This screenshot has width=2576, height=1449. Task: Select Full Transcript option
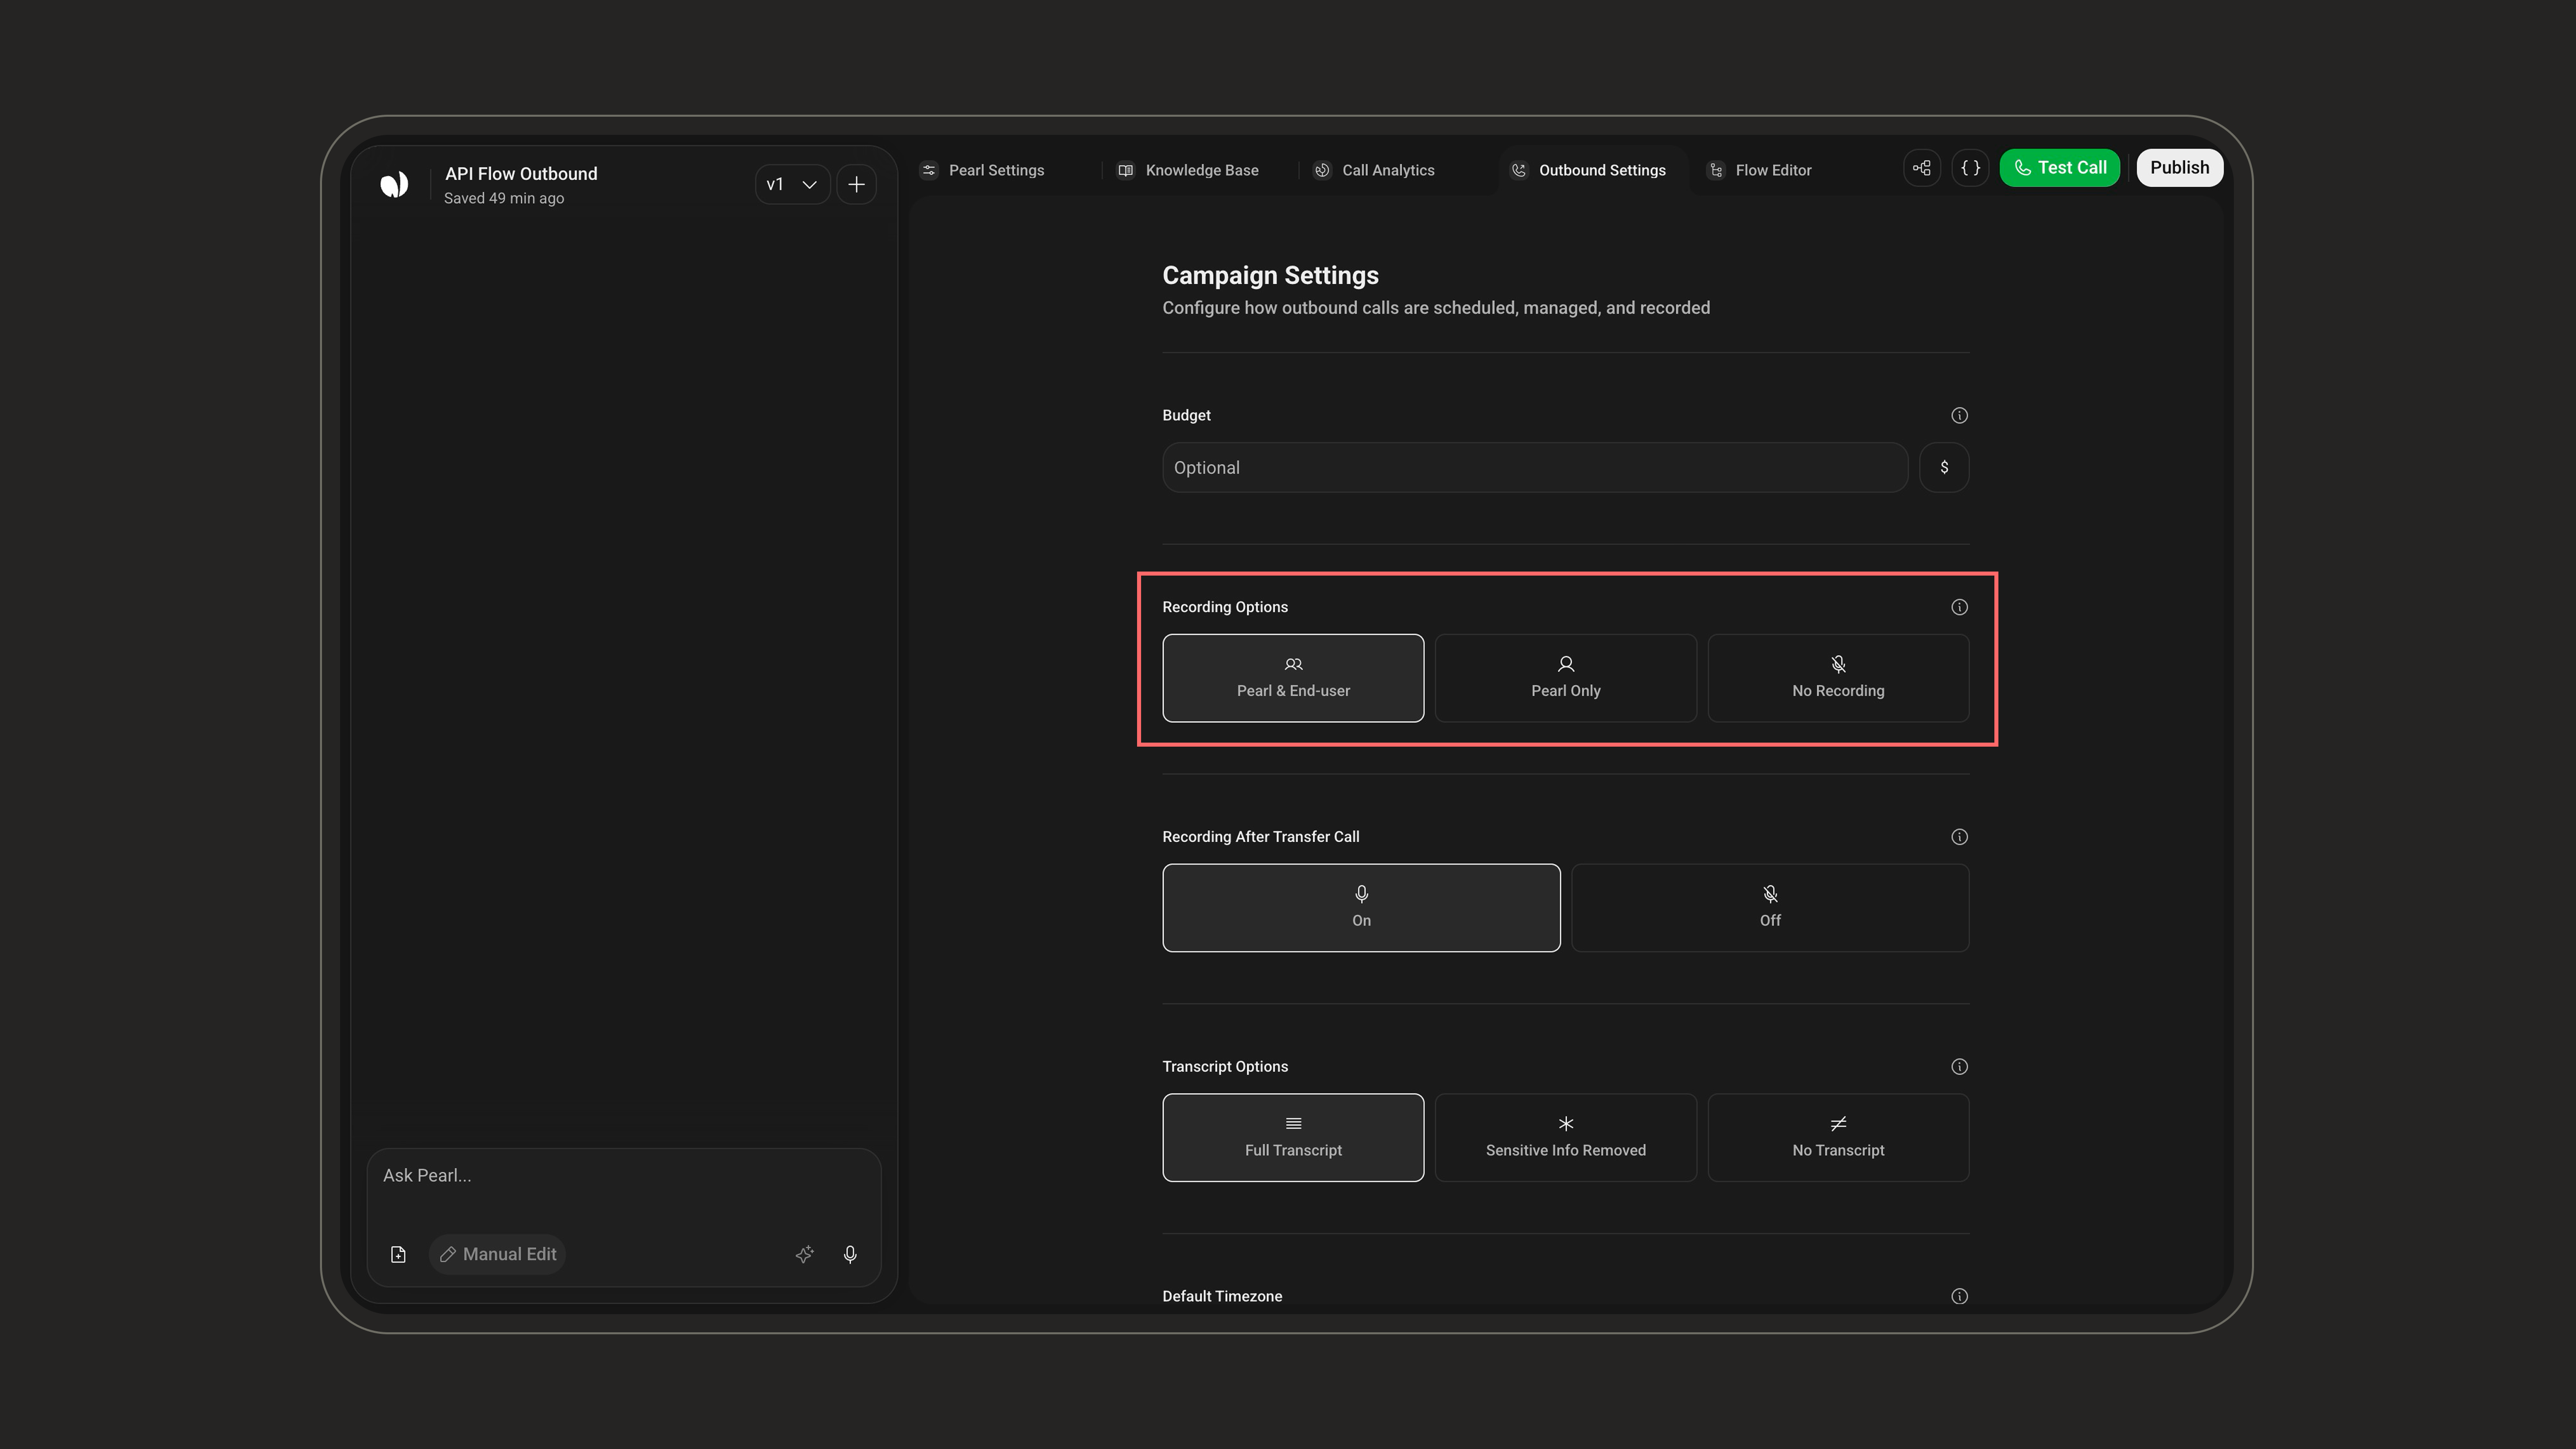pos(1293,1138)
